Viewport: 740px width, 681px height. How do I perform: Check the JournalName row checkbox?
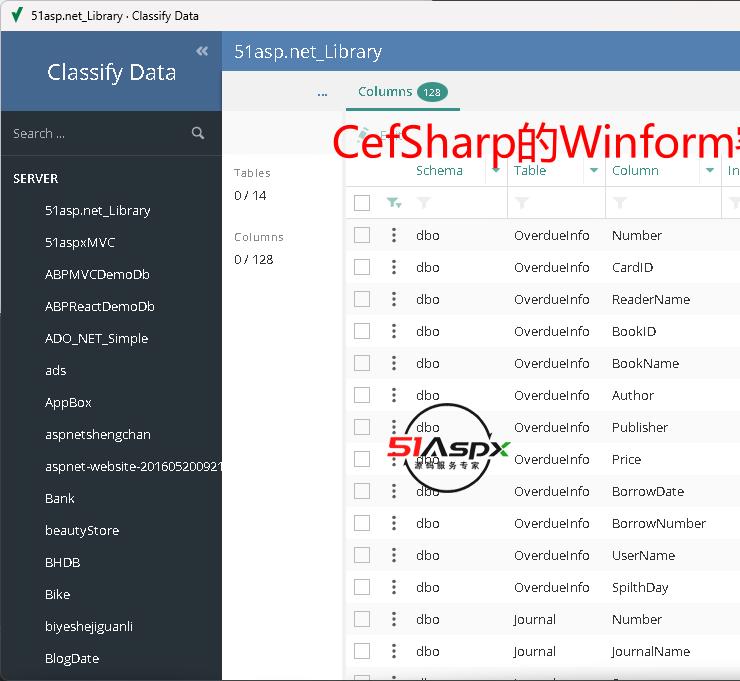pos(362,651)
